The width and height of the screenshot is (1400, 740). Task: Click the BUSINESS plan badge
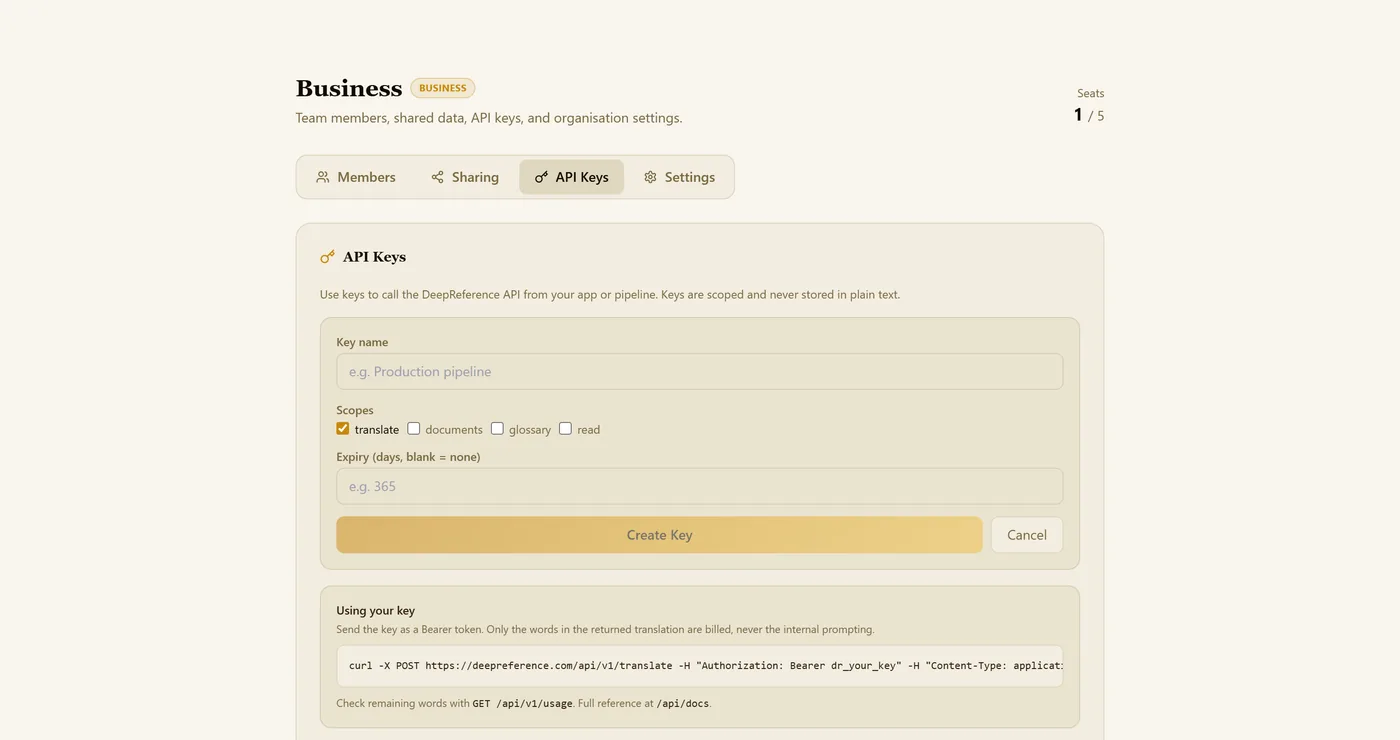point(443,88)
